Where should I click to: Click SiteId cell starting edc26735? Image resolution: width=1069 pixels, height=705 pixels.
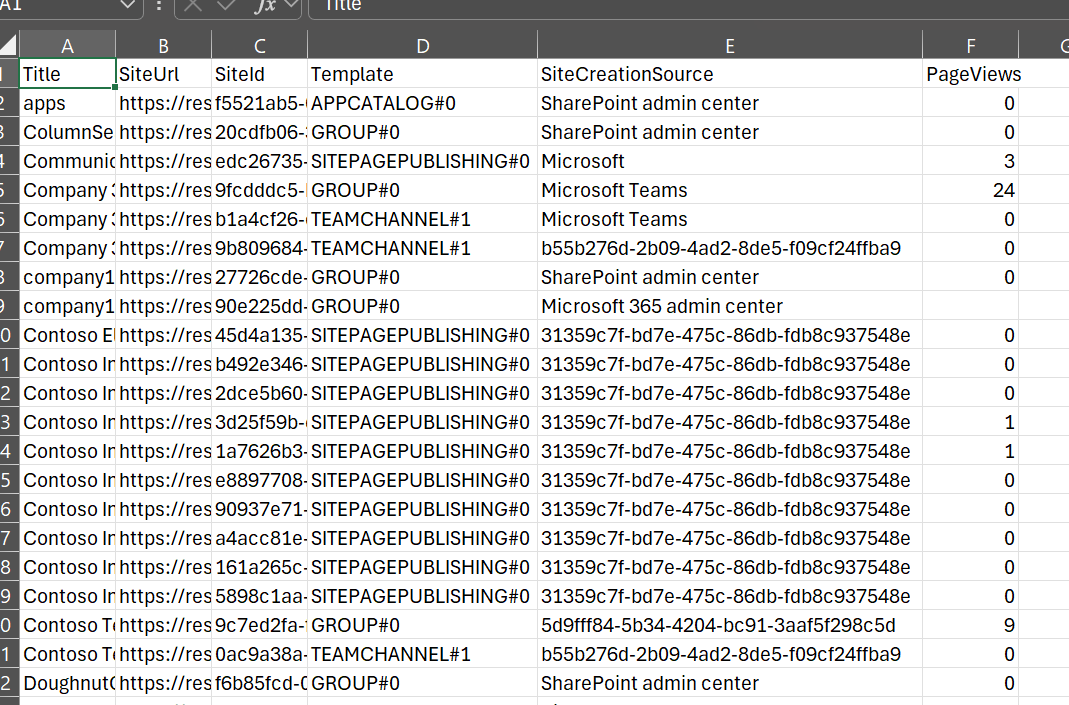[x=260, y=161]
